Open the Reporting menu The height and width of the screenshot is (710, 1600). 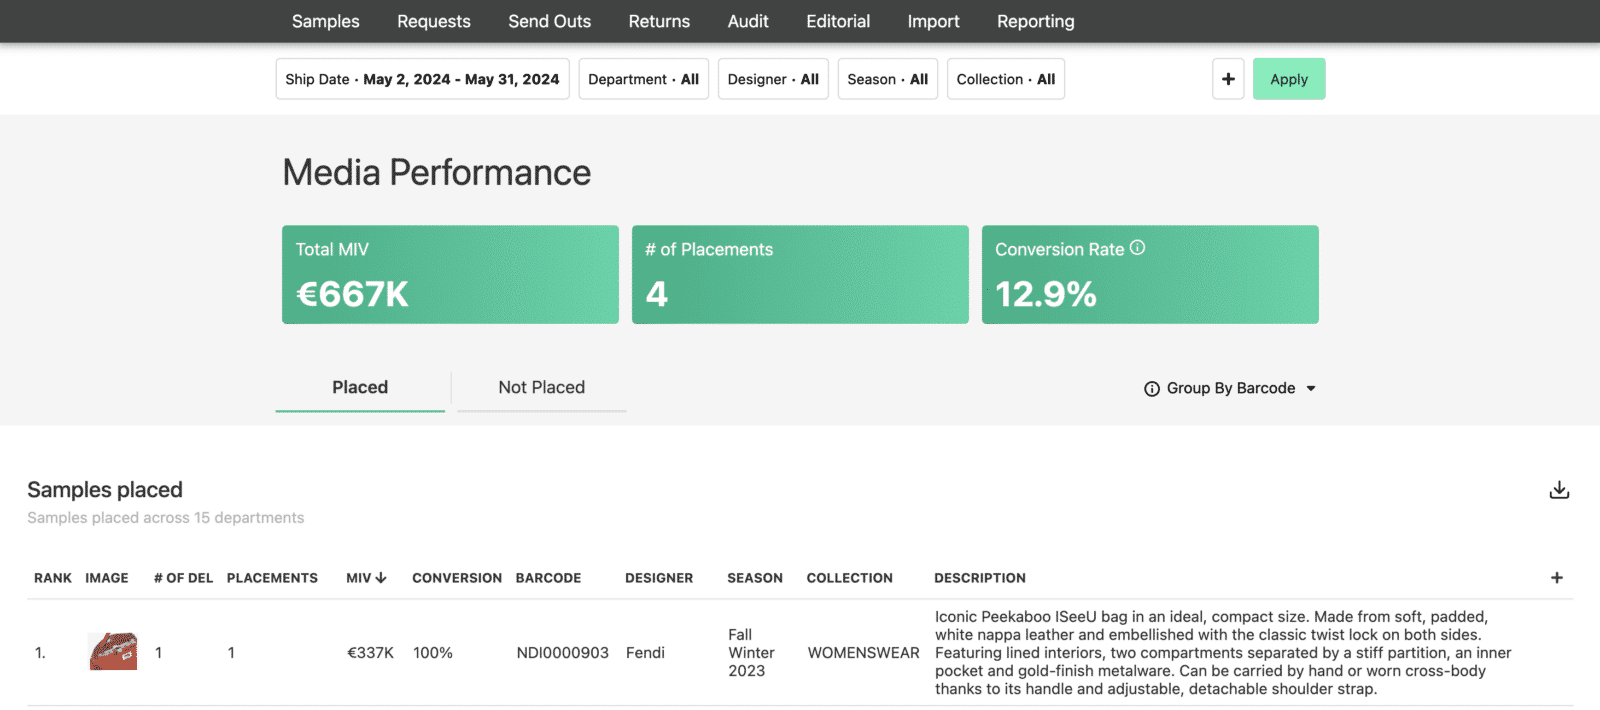point(1035,21)
